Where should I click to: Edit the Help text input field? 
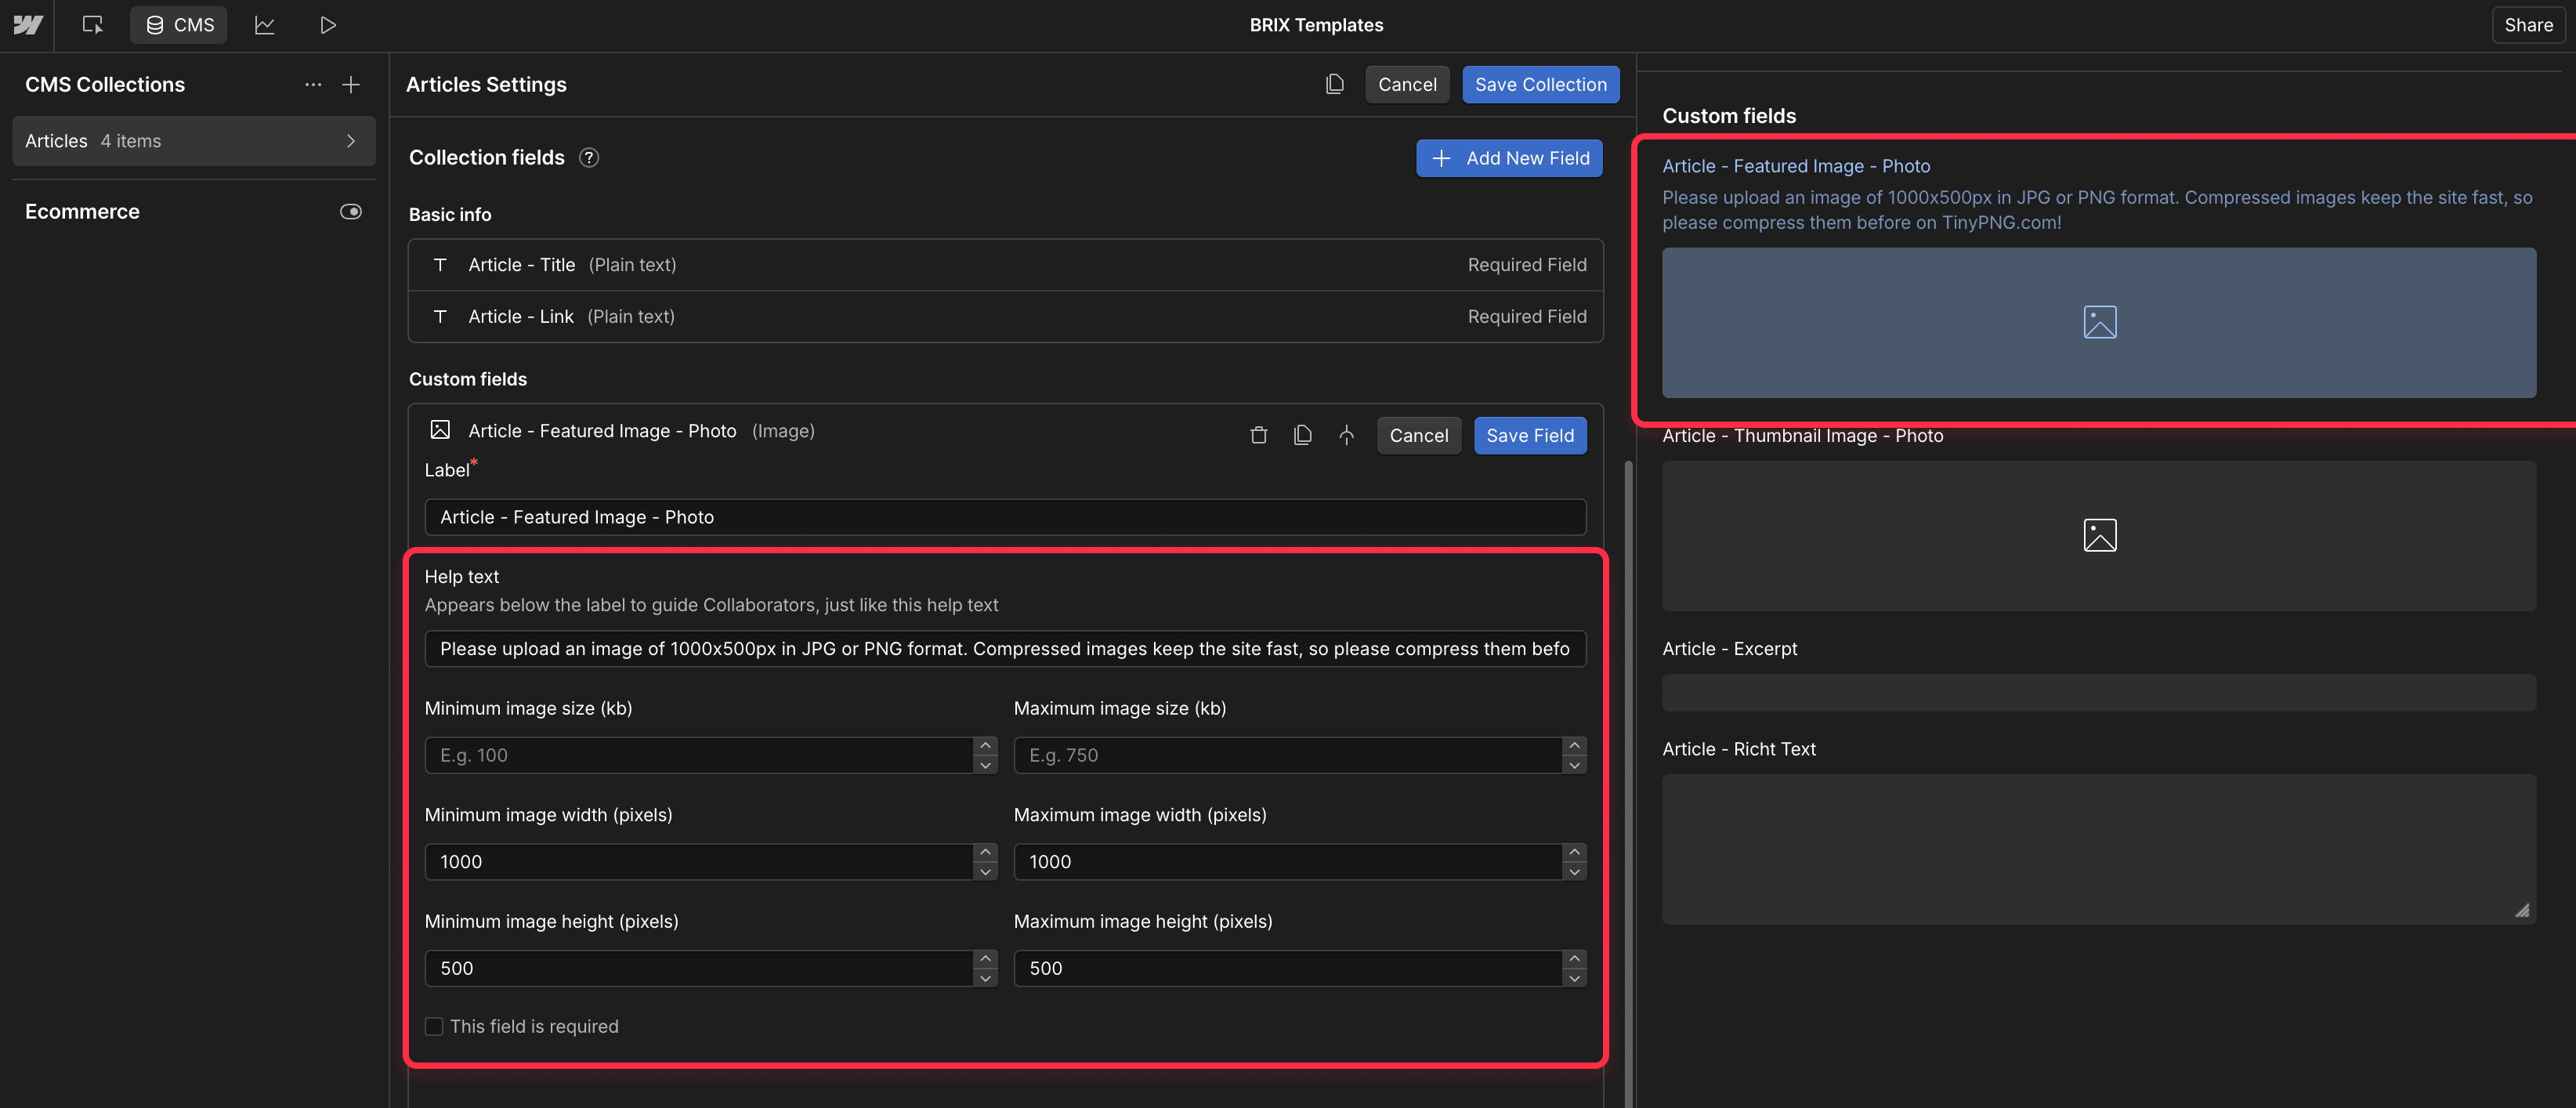pos(1005,649)
